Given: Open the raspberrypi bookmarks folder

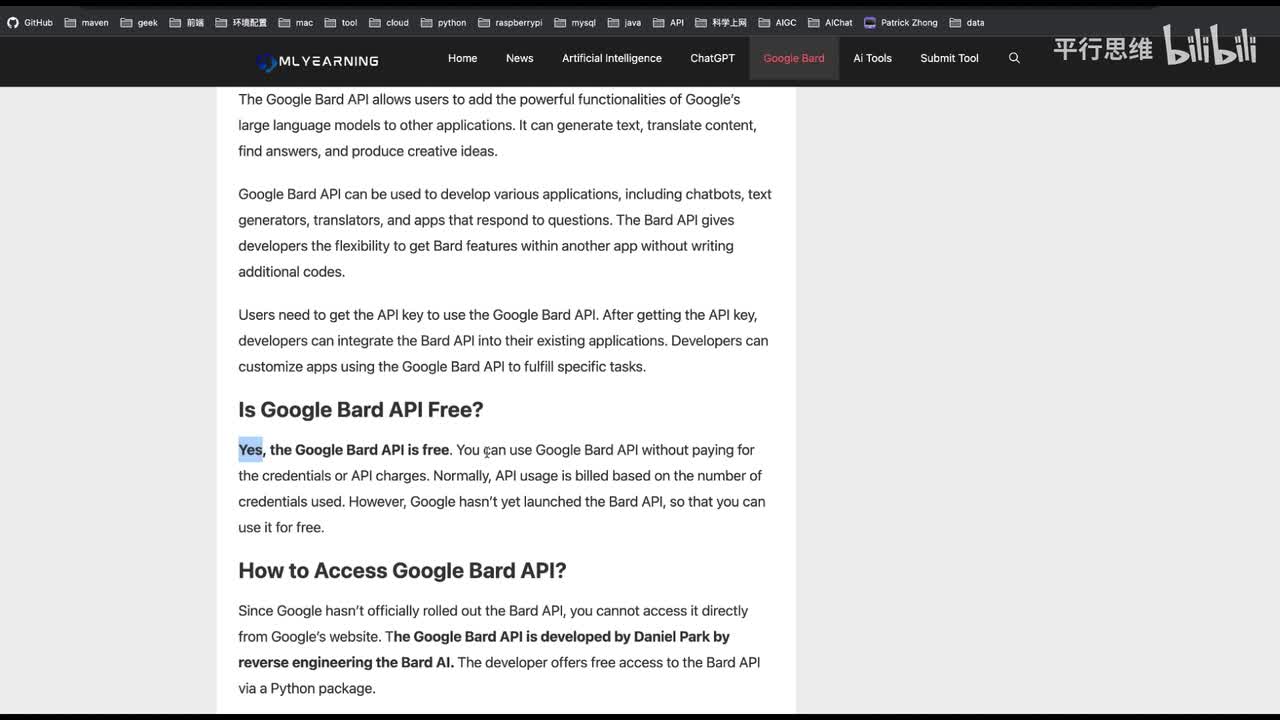Looking at the screenshot, I should pos(510,22).
